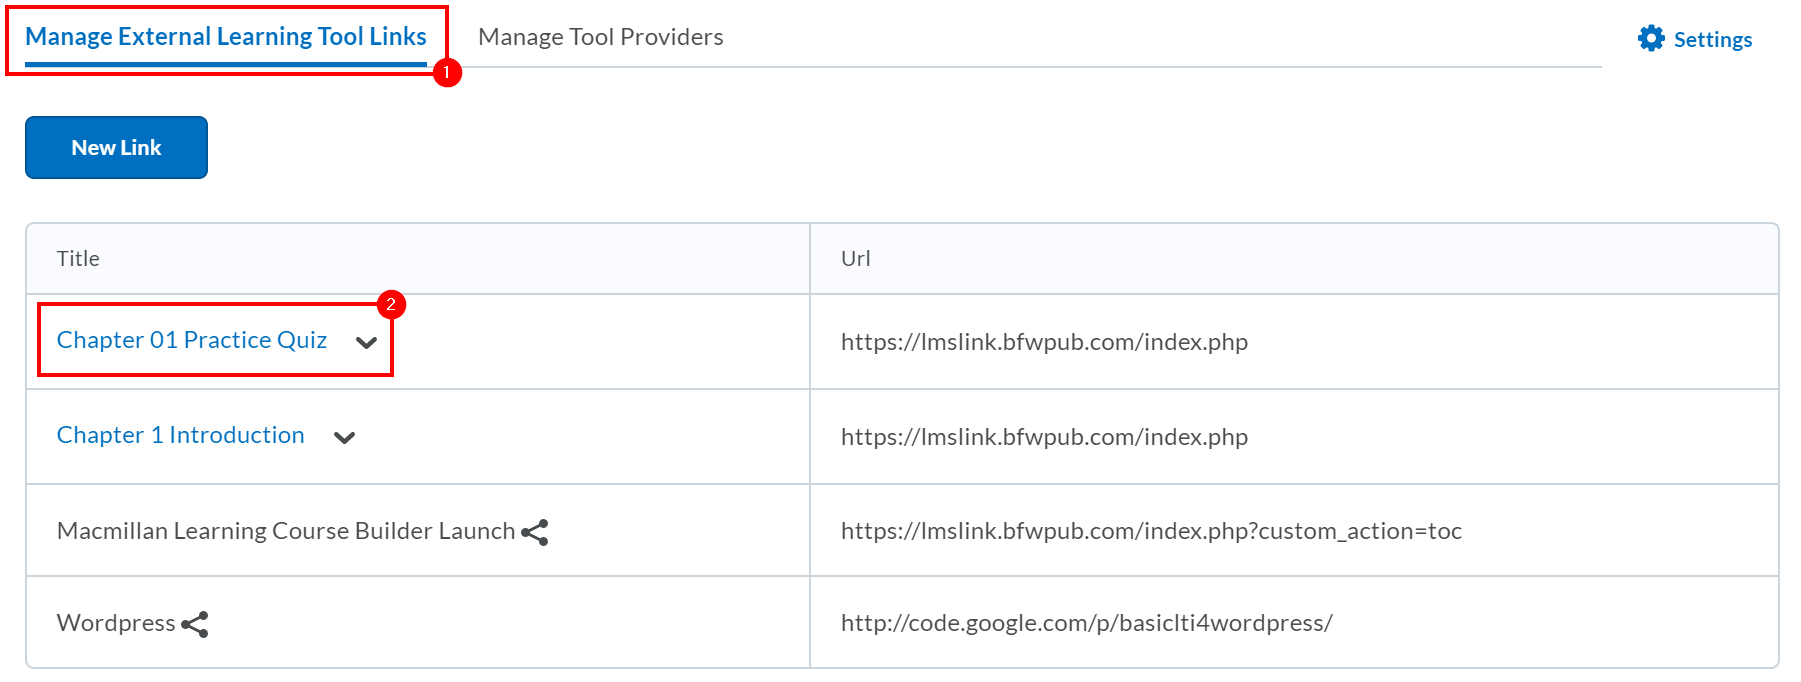This screenshot has height=682, width=1801.
Task: Open the Chapter 01 Practice Quiz link
Action: pos(192,340)
